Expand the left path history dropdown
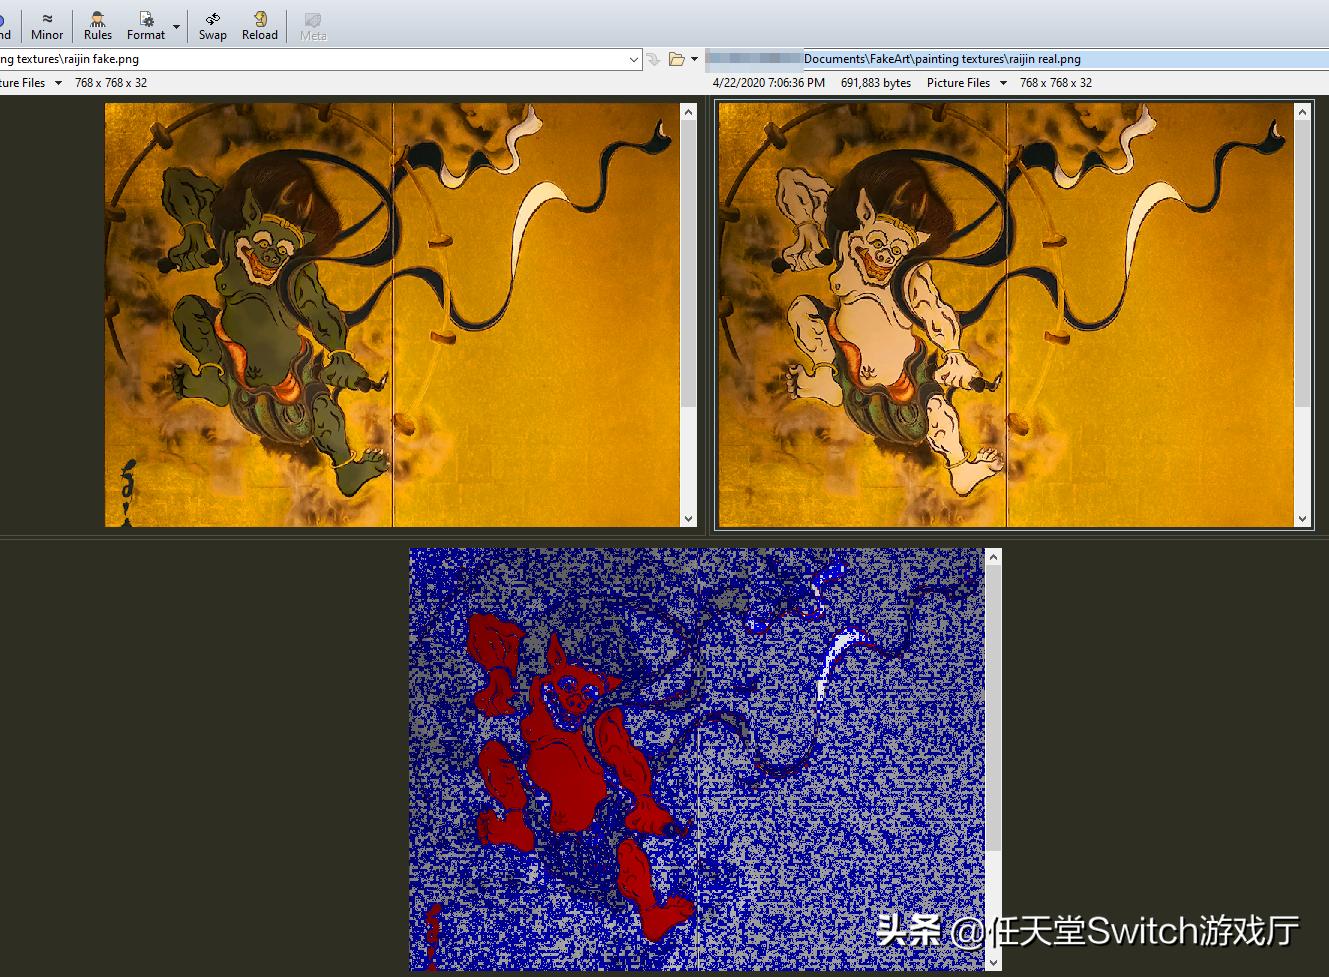Image resolution: width=1329 pixels, height=977 pixels. tap(634, 60)
